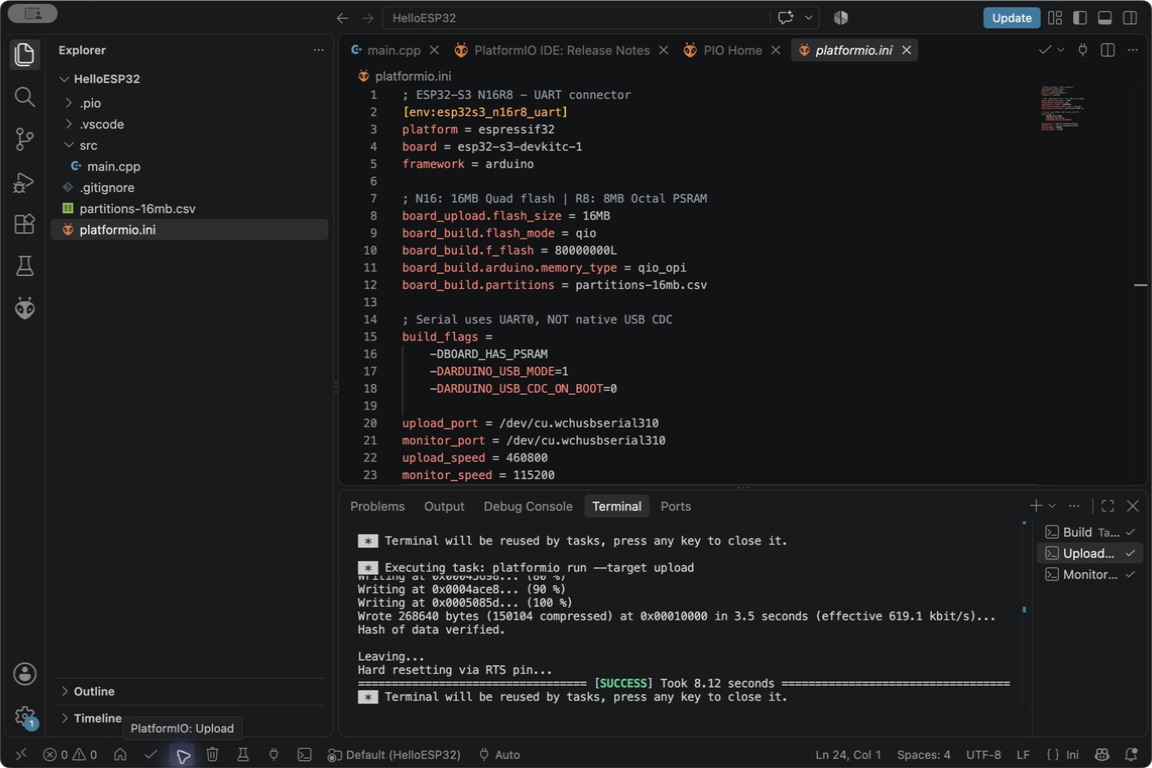Click the Update button
The width and height of the screenshot is (1152, 768).
[1011, 18]
